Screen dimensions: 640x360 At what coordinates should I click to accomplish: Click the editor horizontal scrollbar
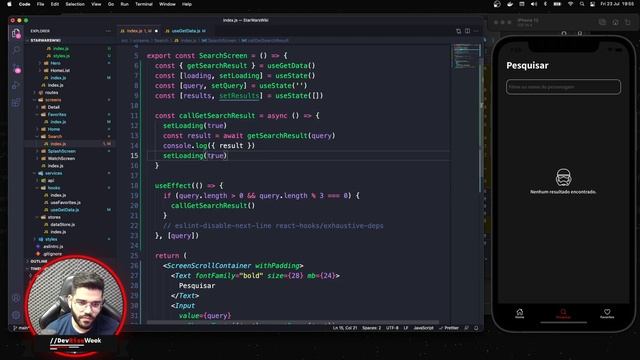(x=292, y=323)
